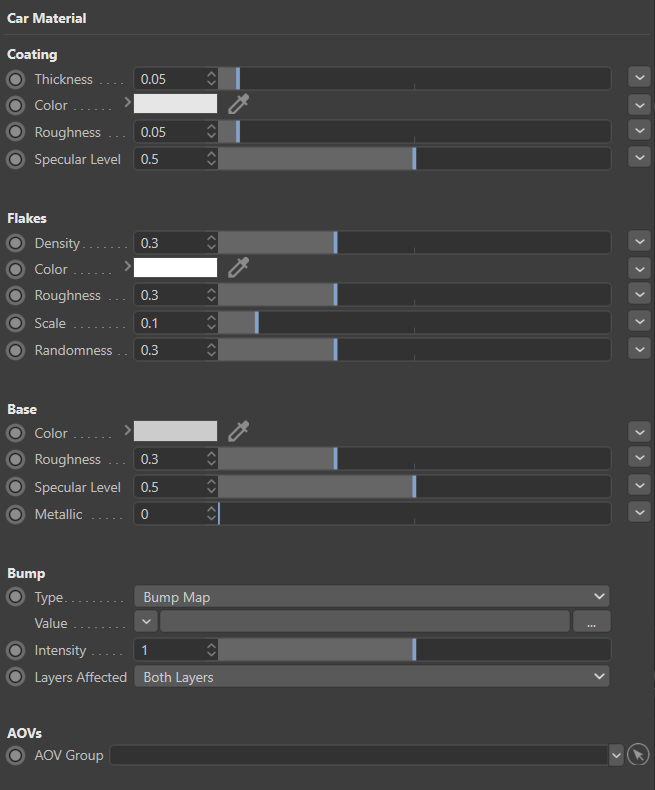655x790 pixels.
Task: Pick flake color with the eyedropper
Action: 238,267
